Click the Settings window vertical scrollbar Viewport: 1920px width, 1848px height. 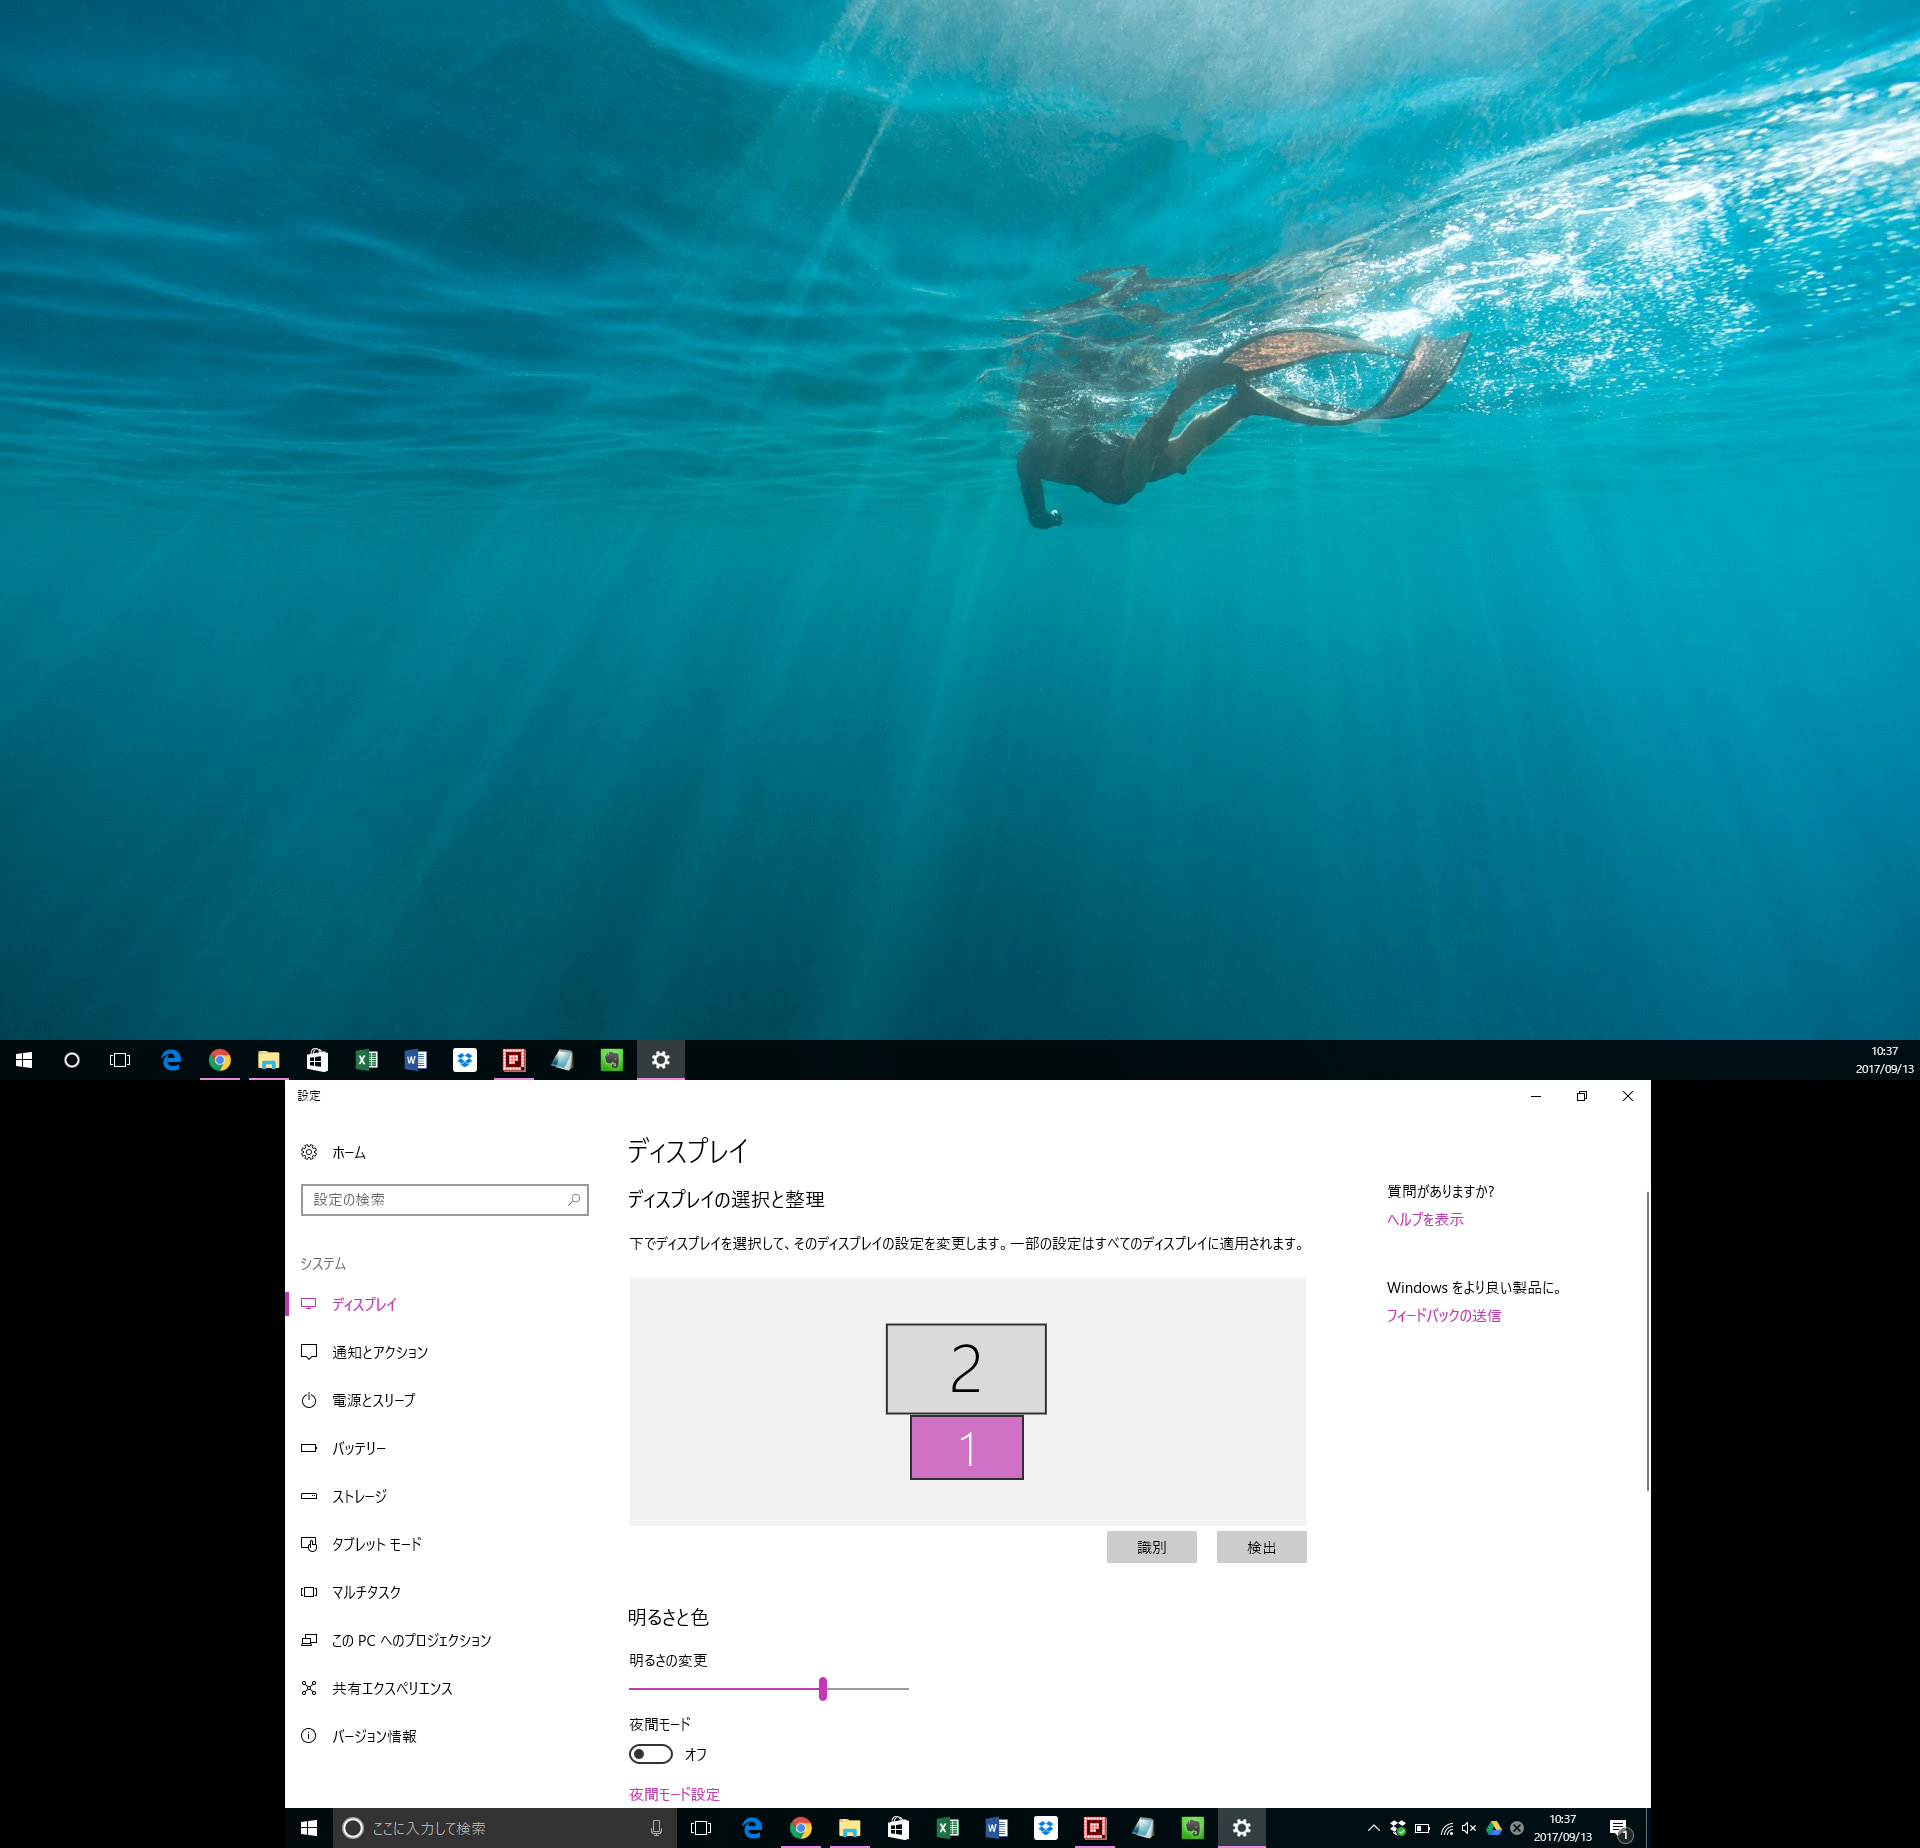point(1647,1340)
